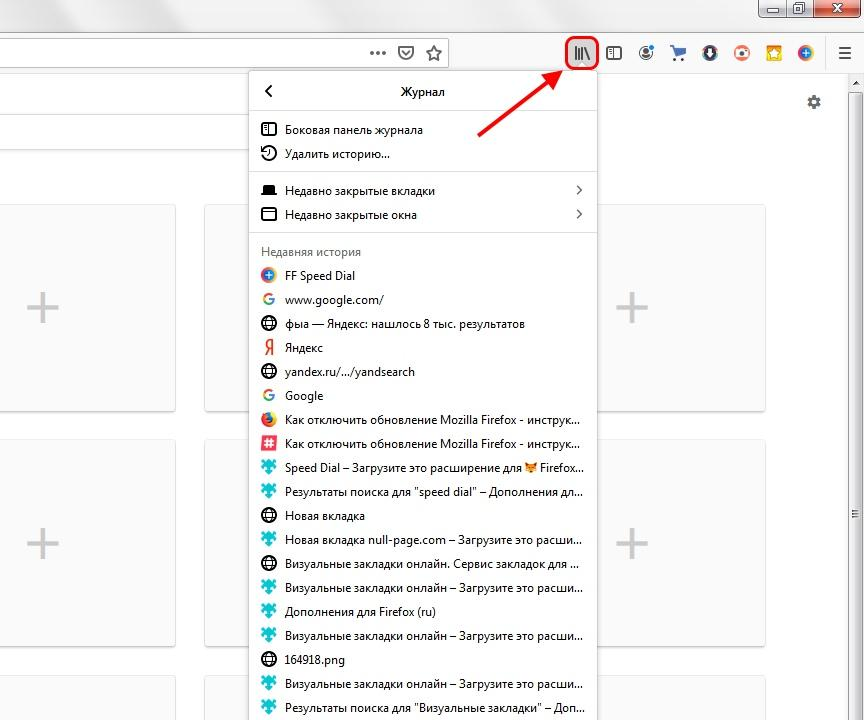864x720 pixels.
Task: Click the download arrow extension icon
Action: tap(710, 53)
